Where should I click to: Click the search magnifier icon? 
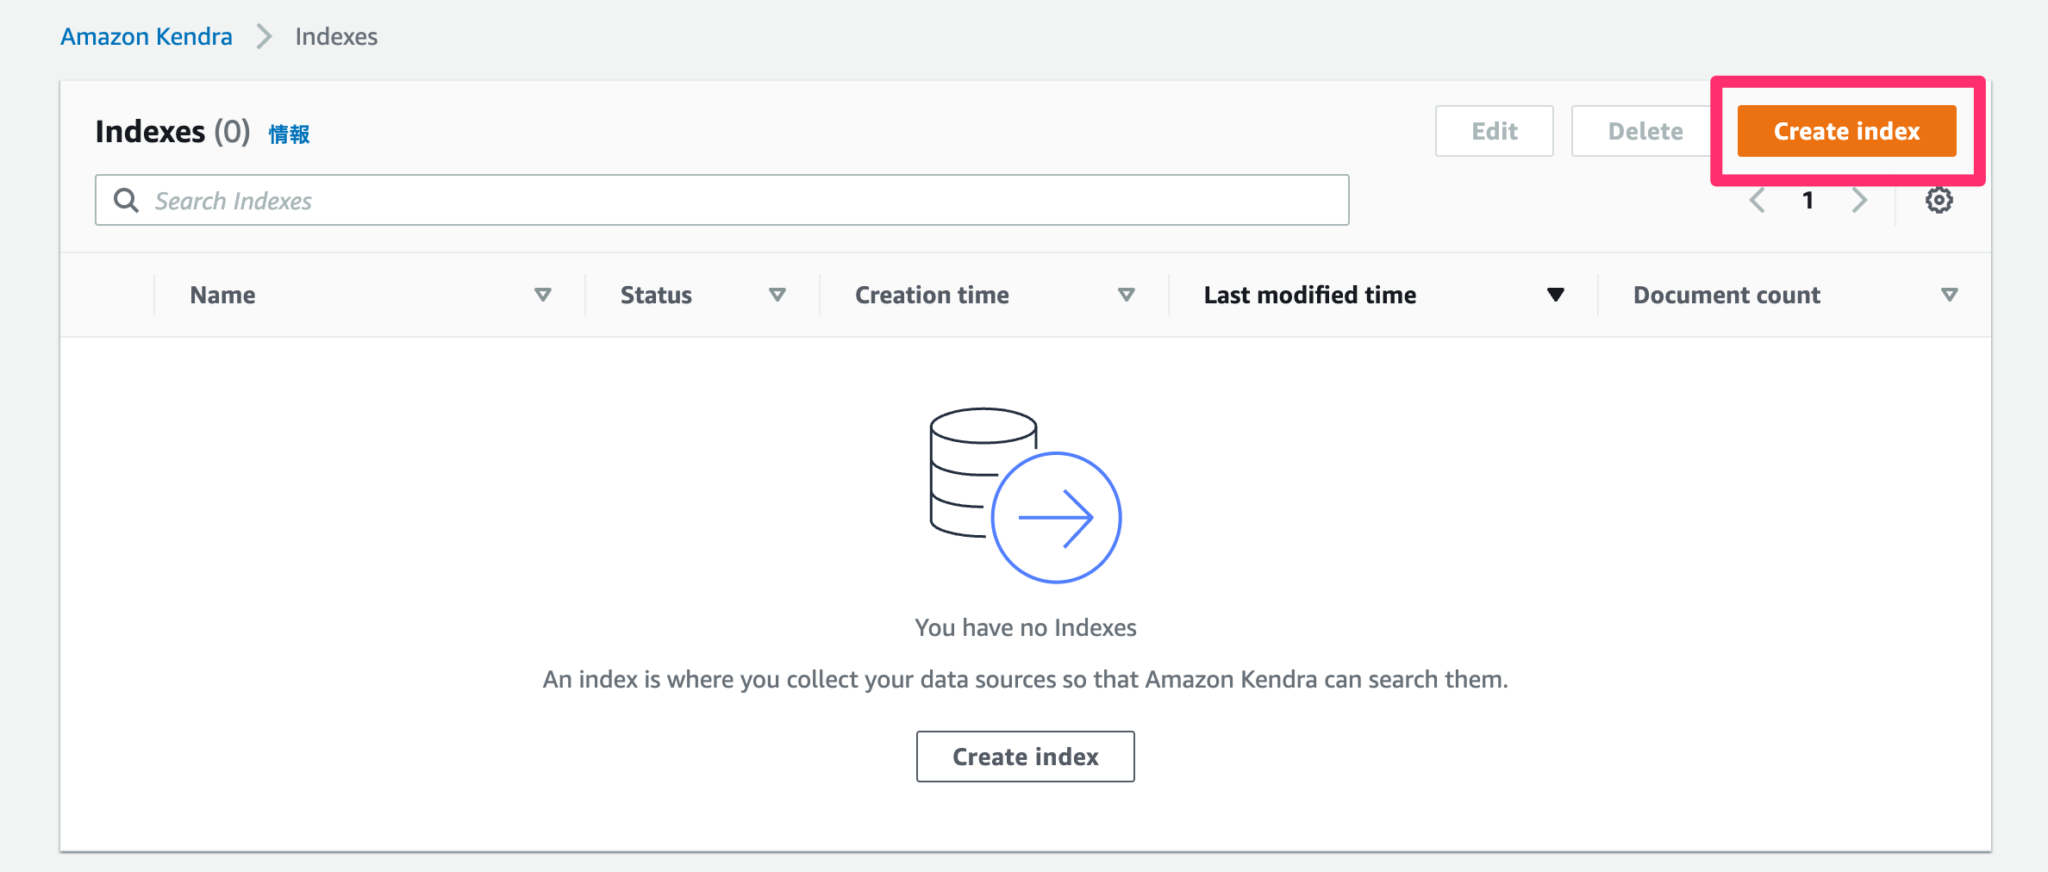[126, 200]
